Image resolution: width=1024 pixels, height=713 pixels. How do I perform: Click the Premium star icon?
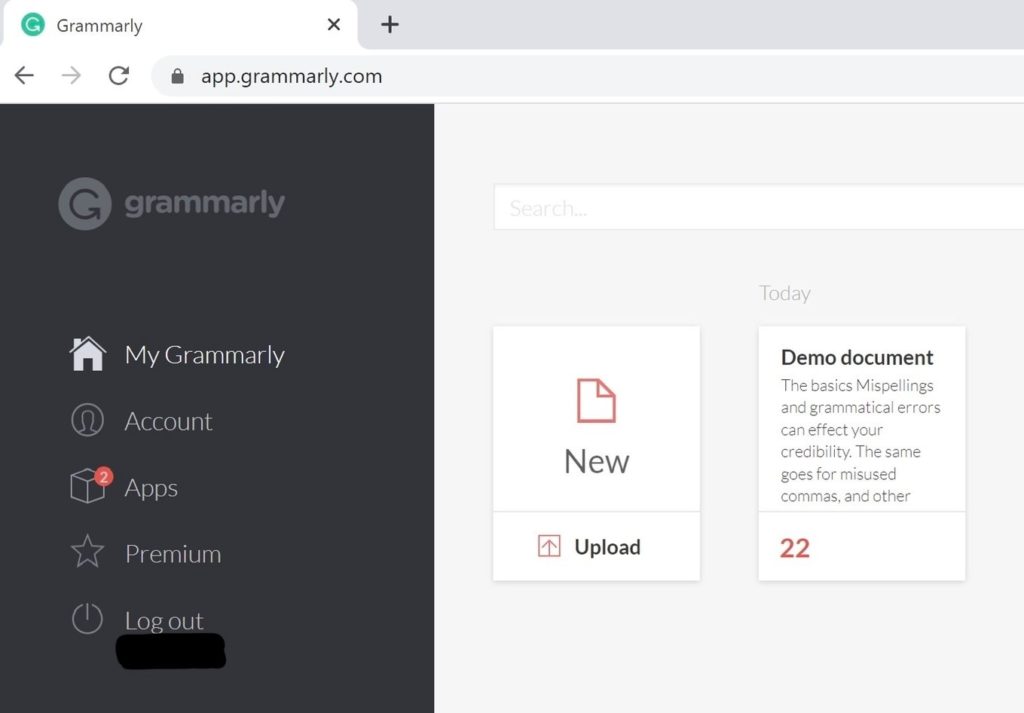tap(88, 551)
